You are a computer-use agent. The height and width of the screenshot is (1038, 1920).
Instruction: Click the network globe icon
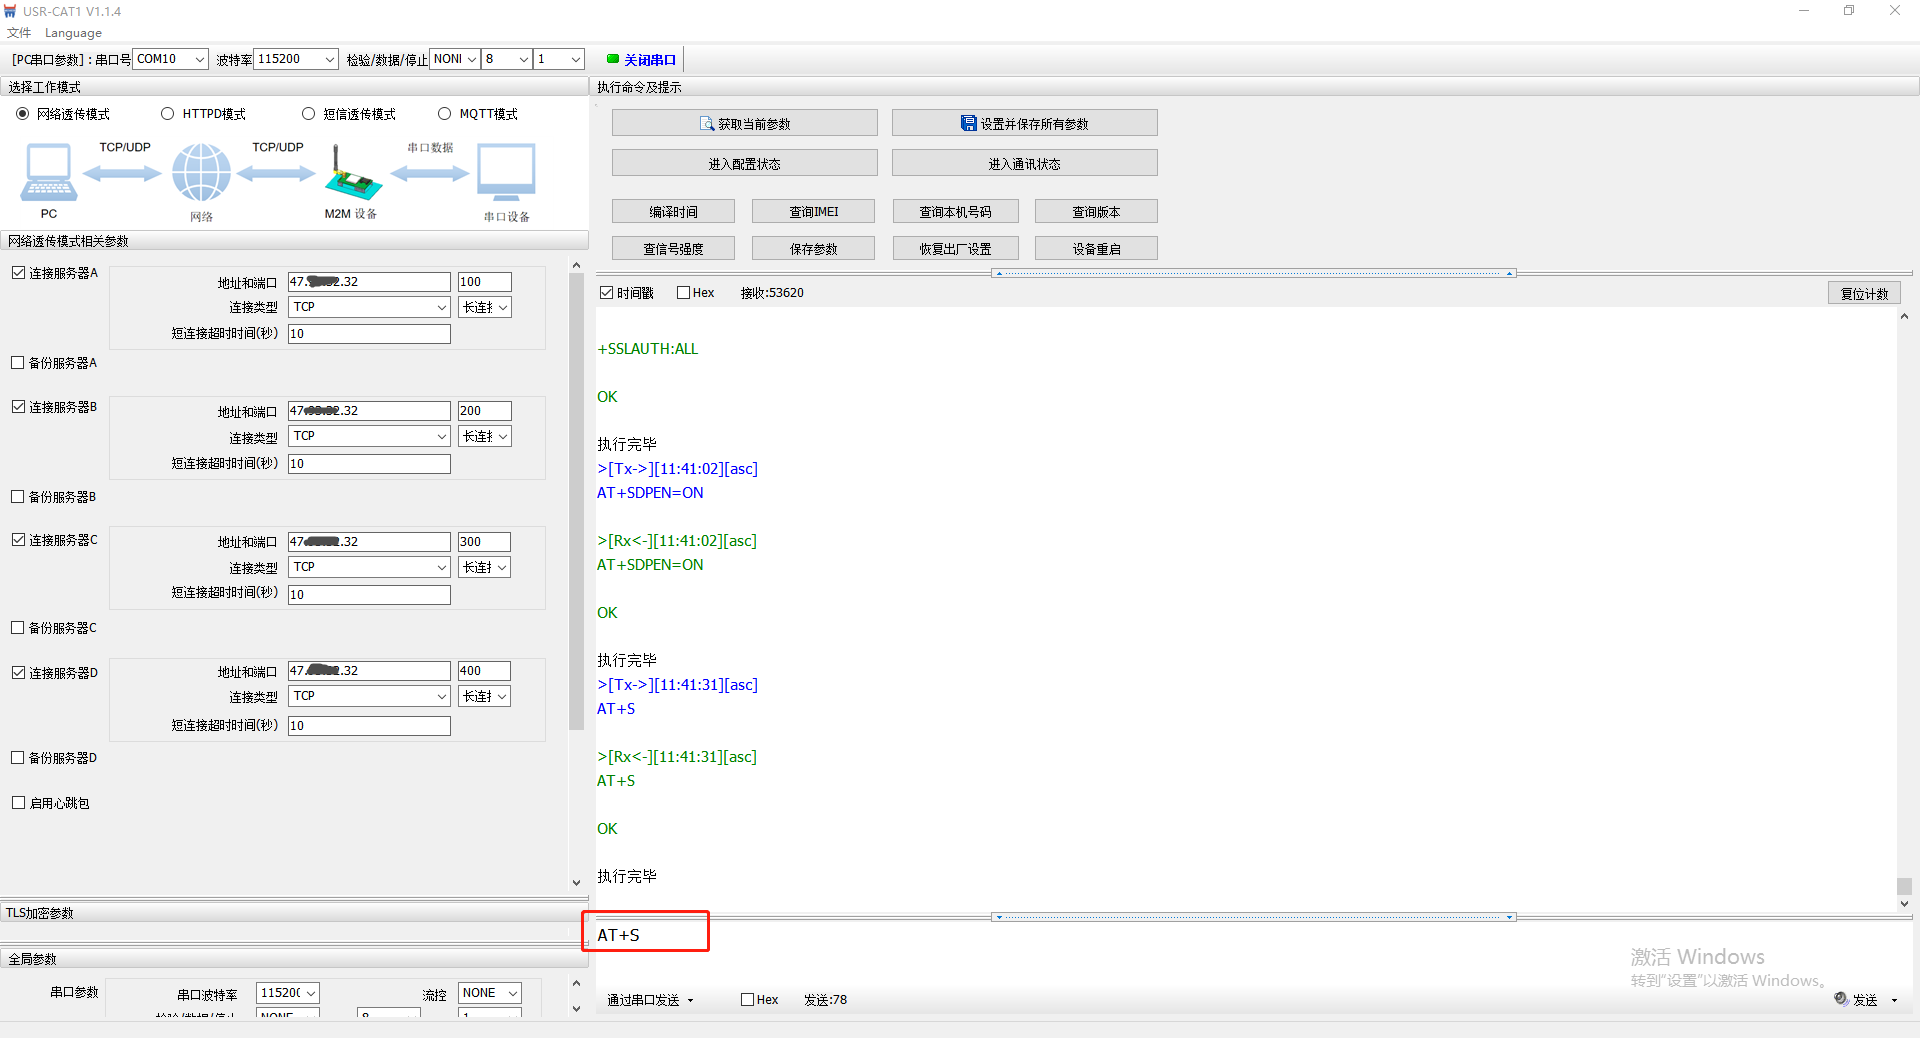[201, 172]
